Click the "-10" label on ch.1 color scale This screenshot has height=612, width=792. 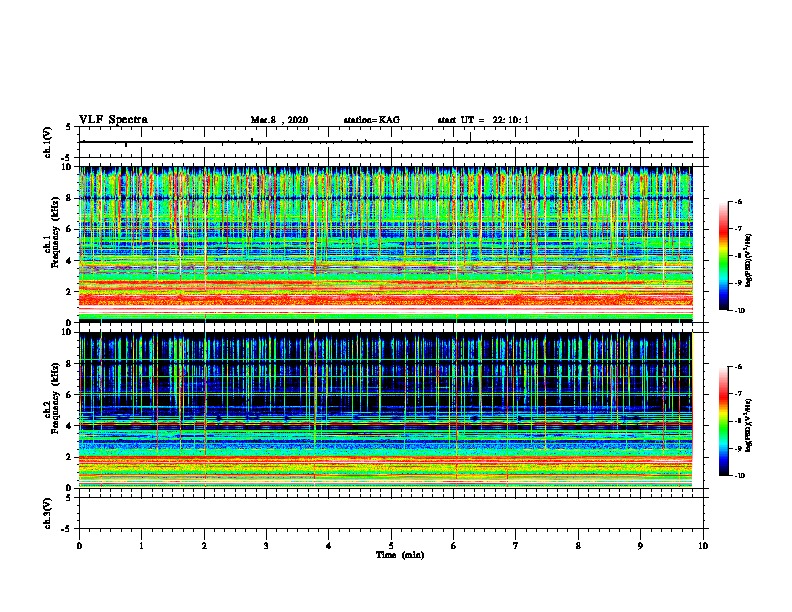click(739, 311)
